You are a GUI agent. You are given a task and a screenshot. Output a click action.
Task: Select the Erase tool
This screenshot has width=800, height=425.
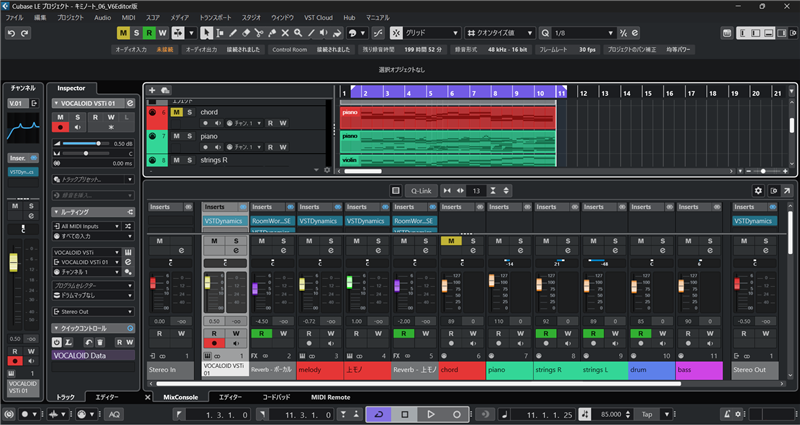click(246, 33)
